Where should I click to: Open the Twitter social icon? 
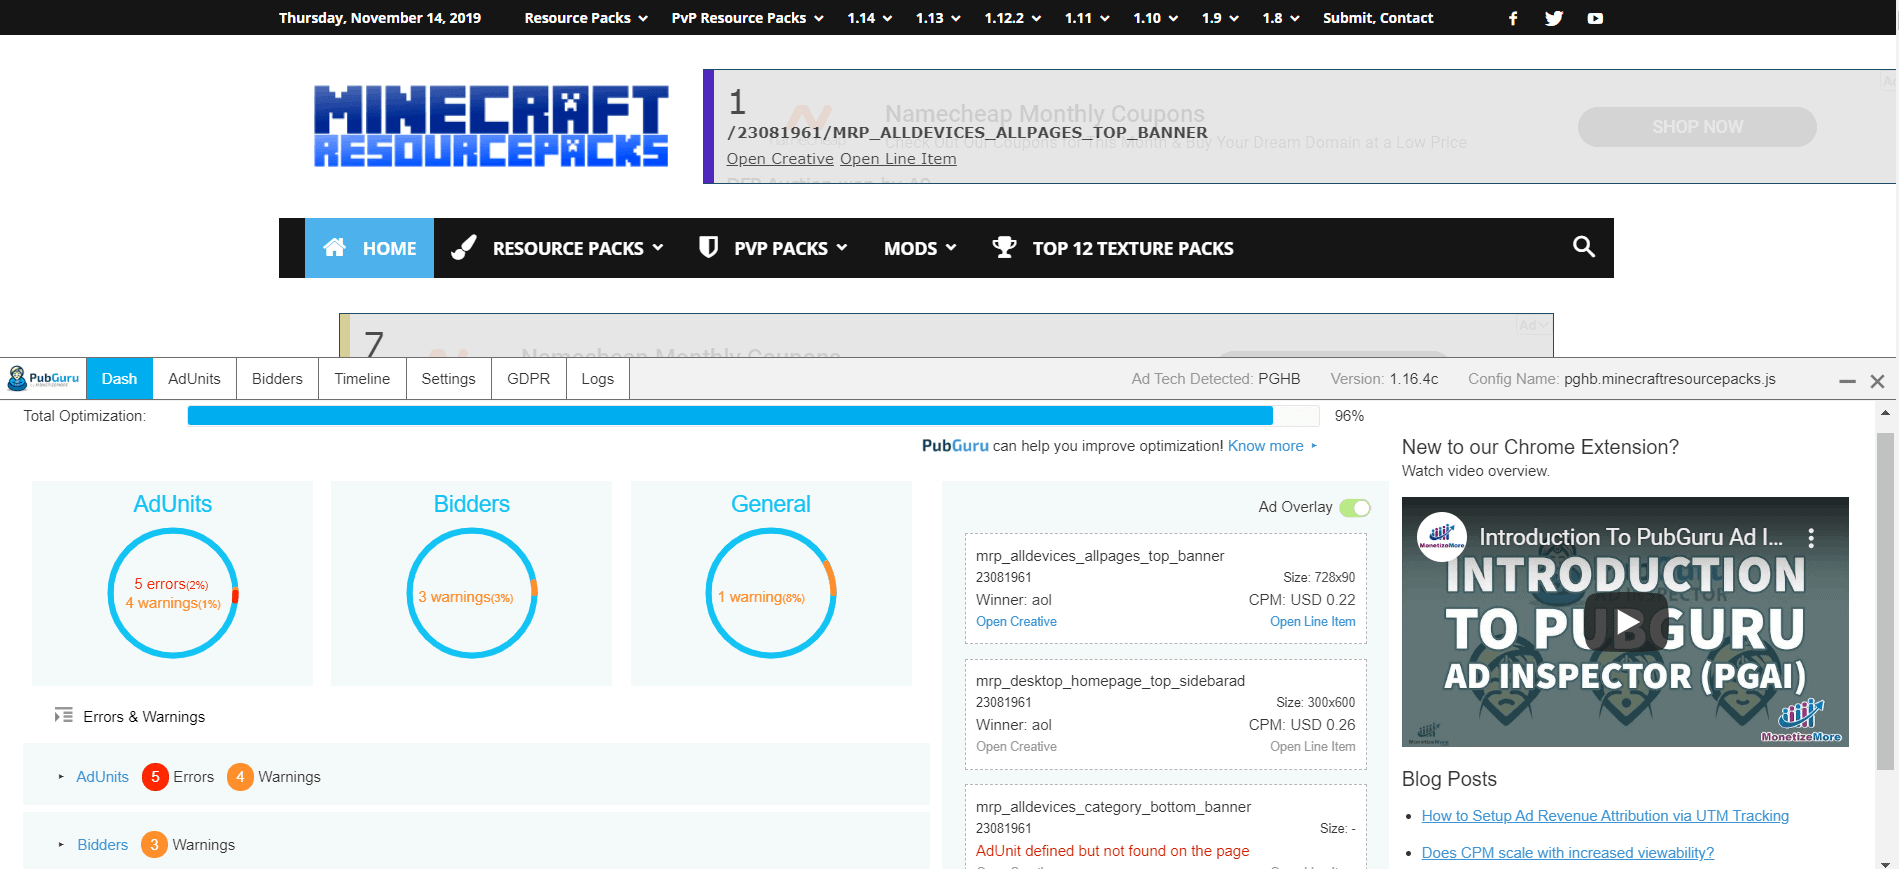pyautogui.click(x=1553, y=18)
